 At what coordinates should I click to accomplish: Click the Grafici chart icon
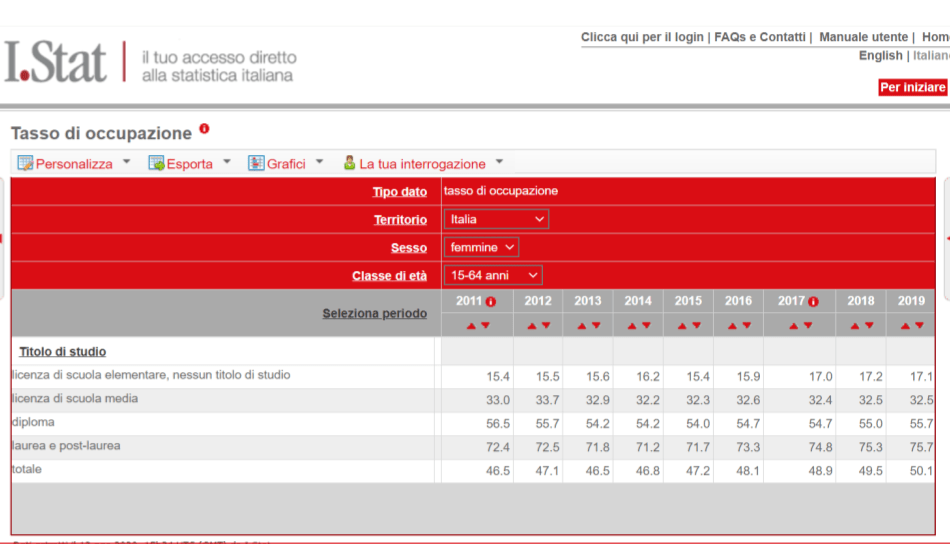coord(256,163)
